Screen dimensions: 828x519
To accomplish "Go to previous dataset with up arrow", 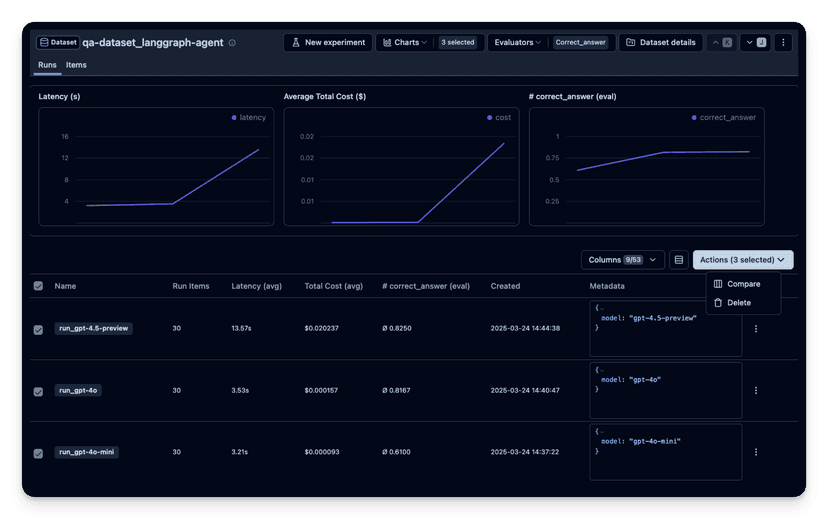I will (721, 42).
